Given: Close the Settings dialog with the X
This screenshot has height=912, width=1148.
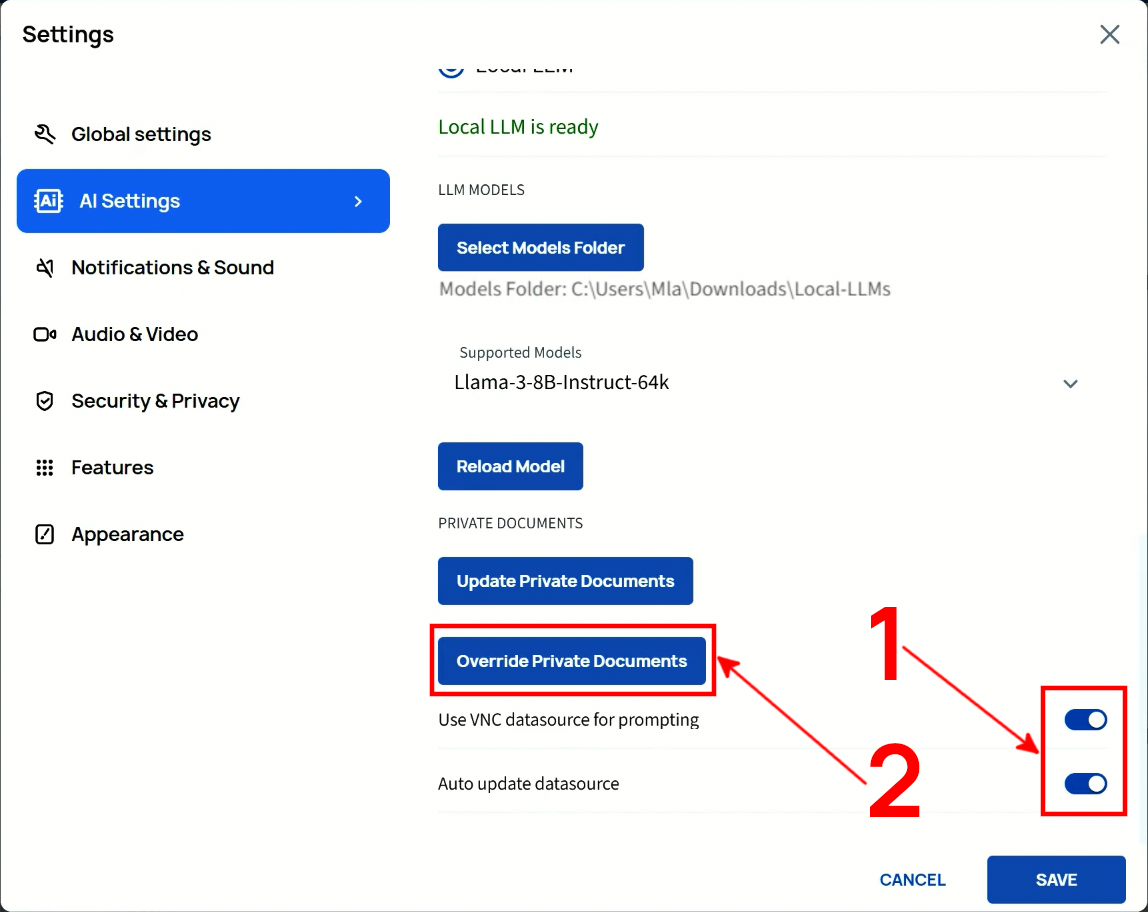Looking at the screenshot, I should (1109, 35).
